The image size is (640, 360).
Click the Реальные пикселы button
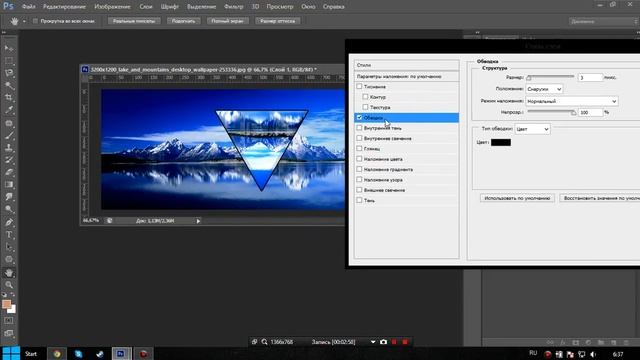[134, 21]
